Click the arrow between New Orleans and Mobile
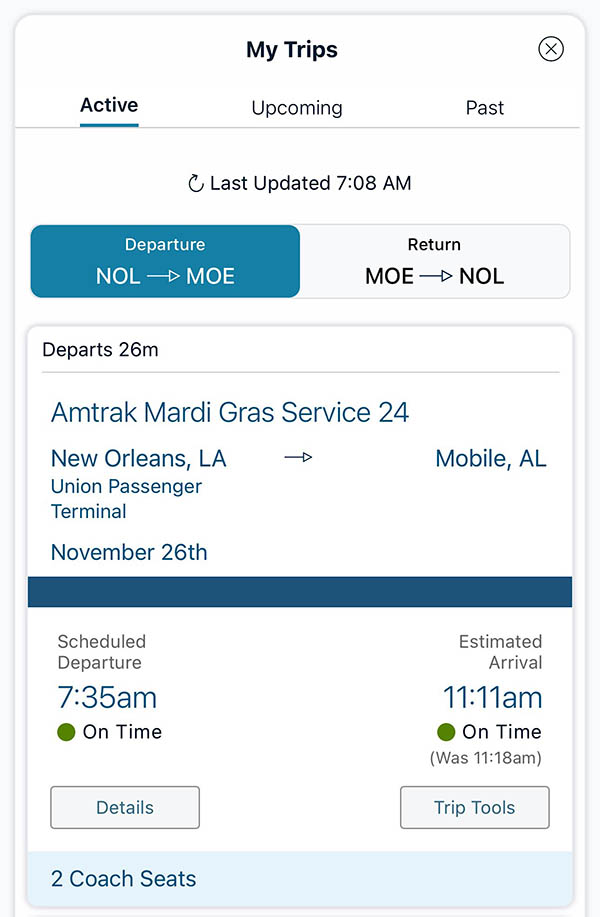This screenshot has height=917, width=600. (x=297, y=457)
